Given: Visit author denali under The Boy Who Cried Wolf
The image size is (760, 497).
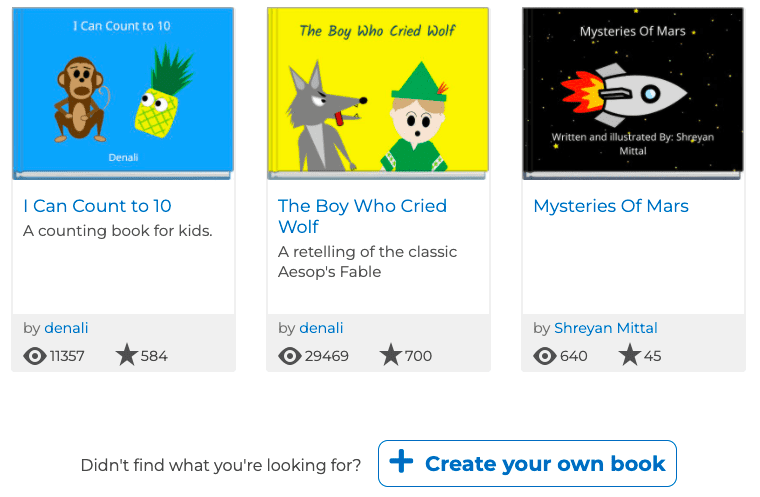Looking at the screenshot, I should [321, 328].
